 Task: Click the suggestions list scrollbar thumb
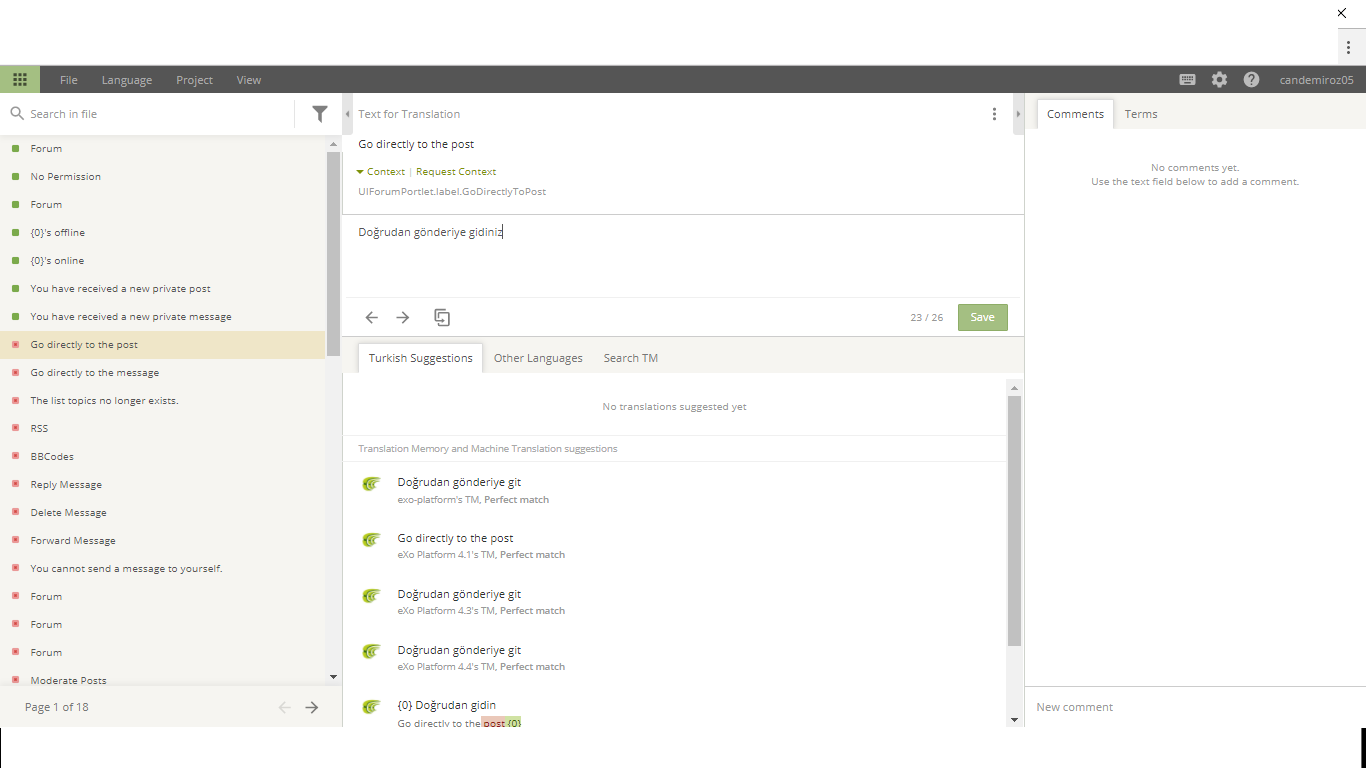(x=1014, y=520)
